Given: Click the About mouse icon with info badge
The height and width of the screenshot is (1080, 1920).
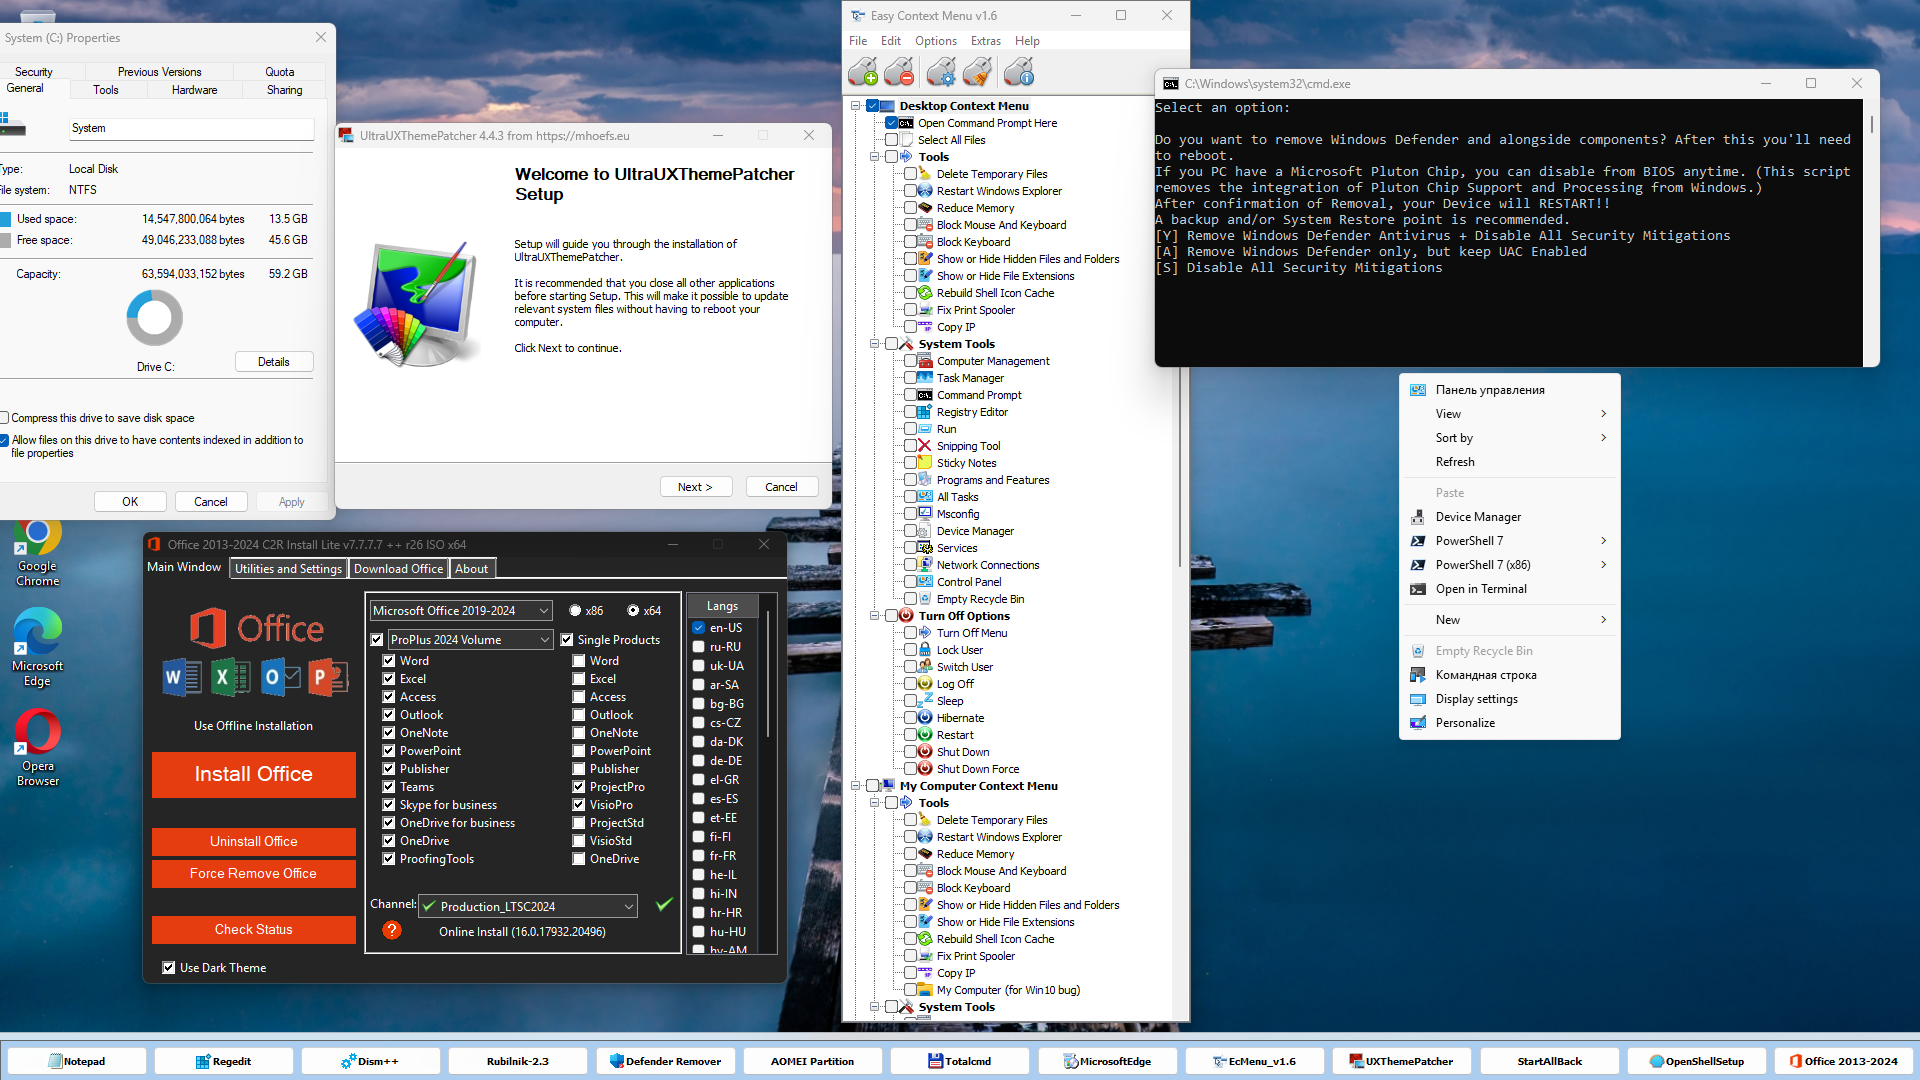Looking at the screenshot, I should 1019,72.
